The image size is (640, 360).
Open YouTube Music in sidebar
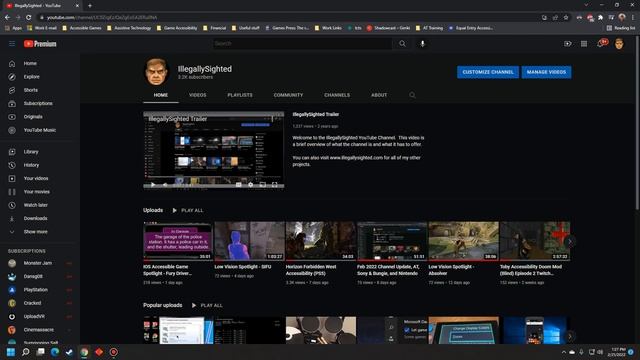pos(40,130)
